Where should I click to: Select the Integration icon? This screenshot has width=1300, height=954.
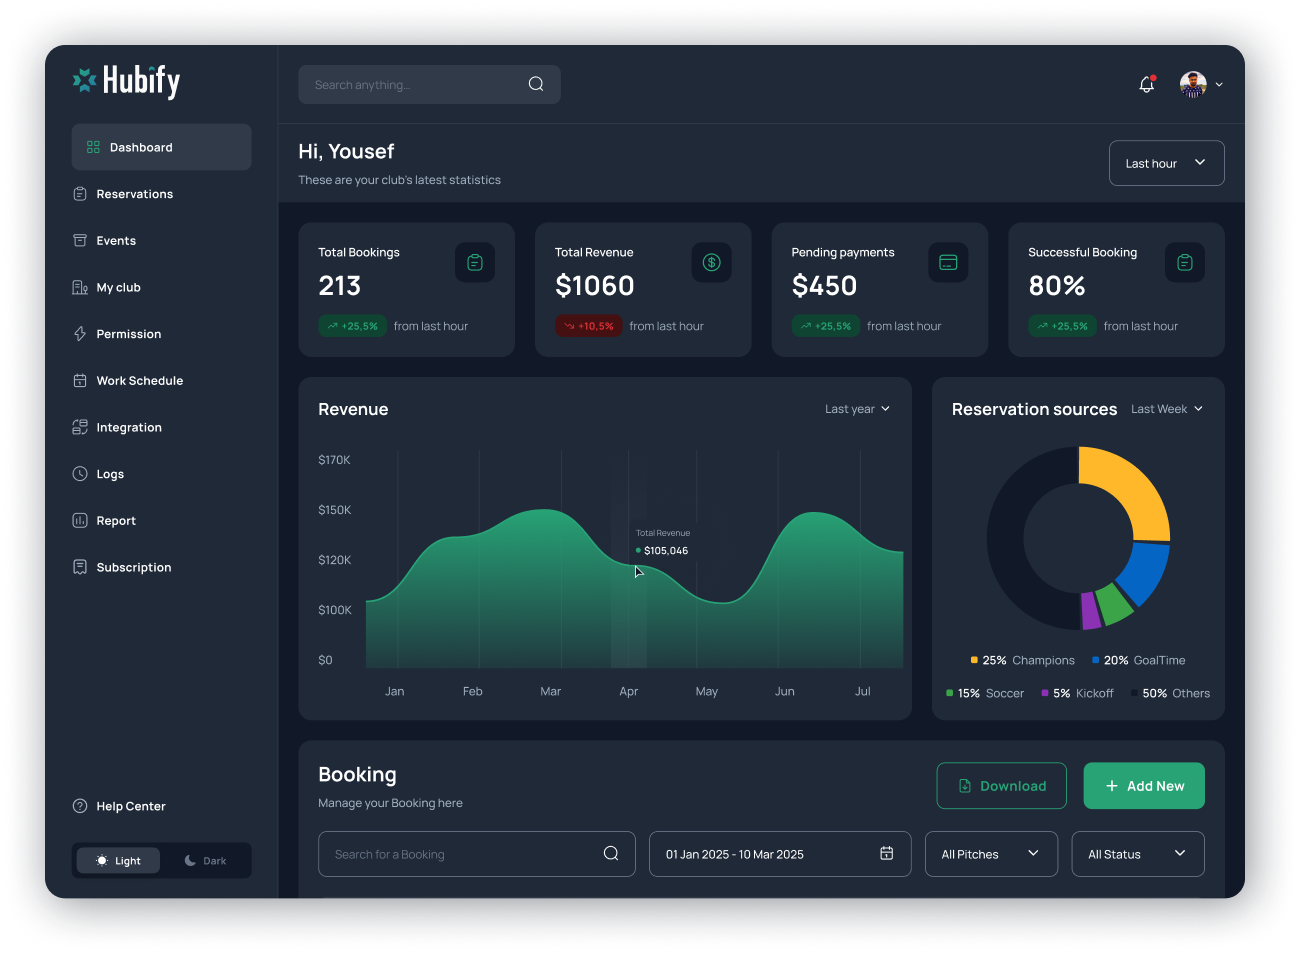pos(80,427)
